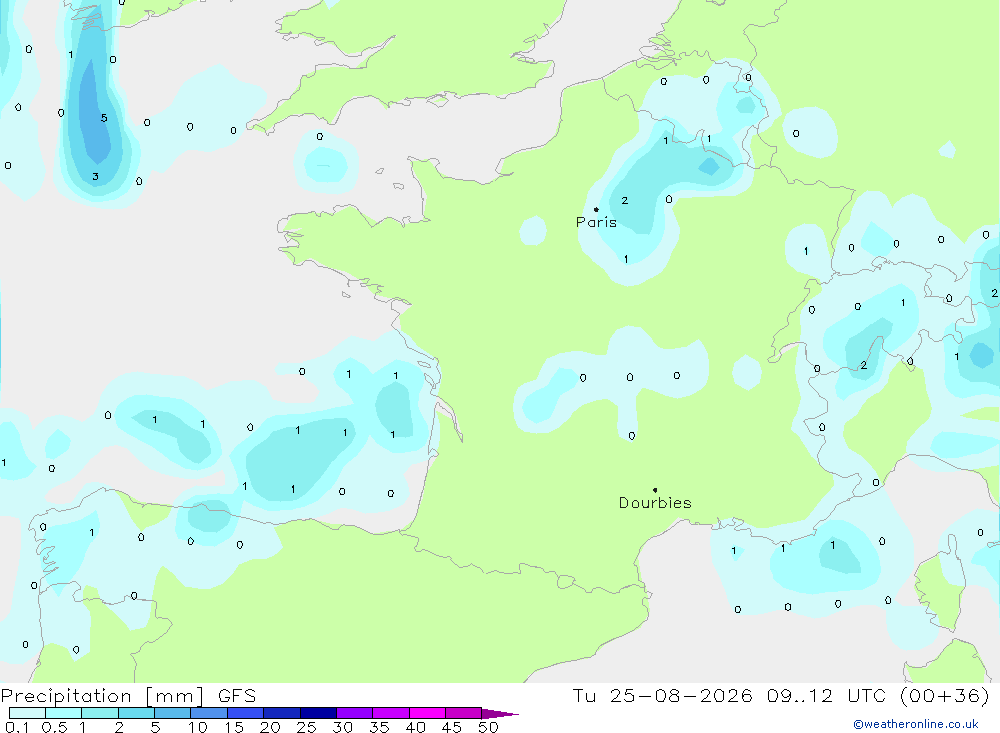Image resolution: width=1000 pixels, height=733 pixels.
Task: Click the '0.1' legend scale label
Action: click(x=17, y=727)
